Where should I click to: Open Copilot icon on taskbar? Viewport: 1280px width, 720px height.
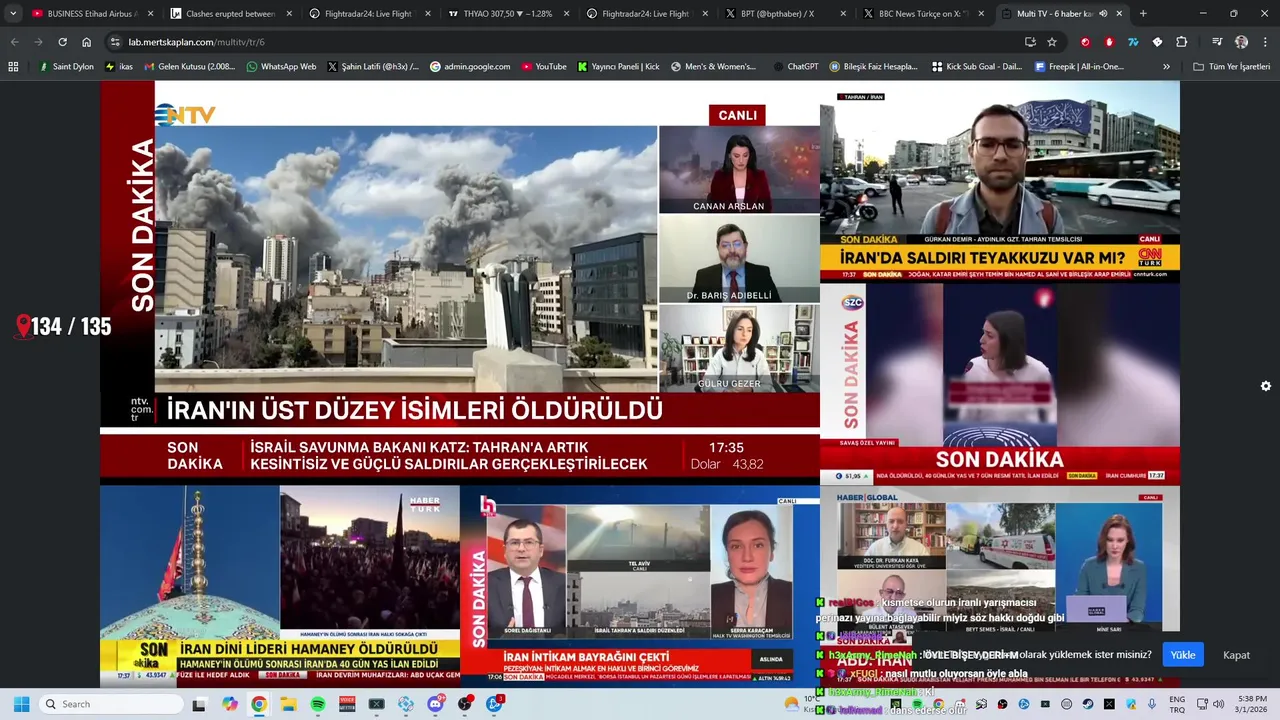point(230,704)
